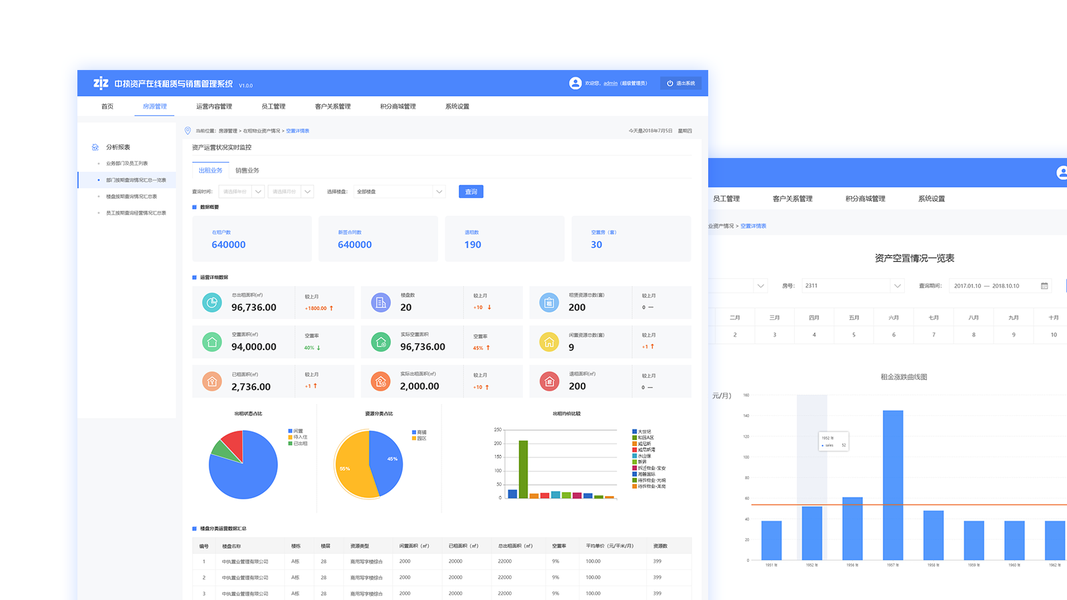Screen dimensions: 1067x600
Task: Open the 首页 navigation tab
Action: pos(108,107)
